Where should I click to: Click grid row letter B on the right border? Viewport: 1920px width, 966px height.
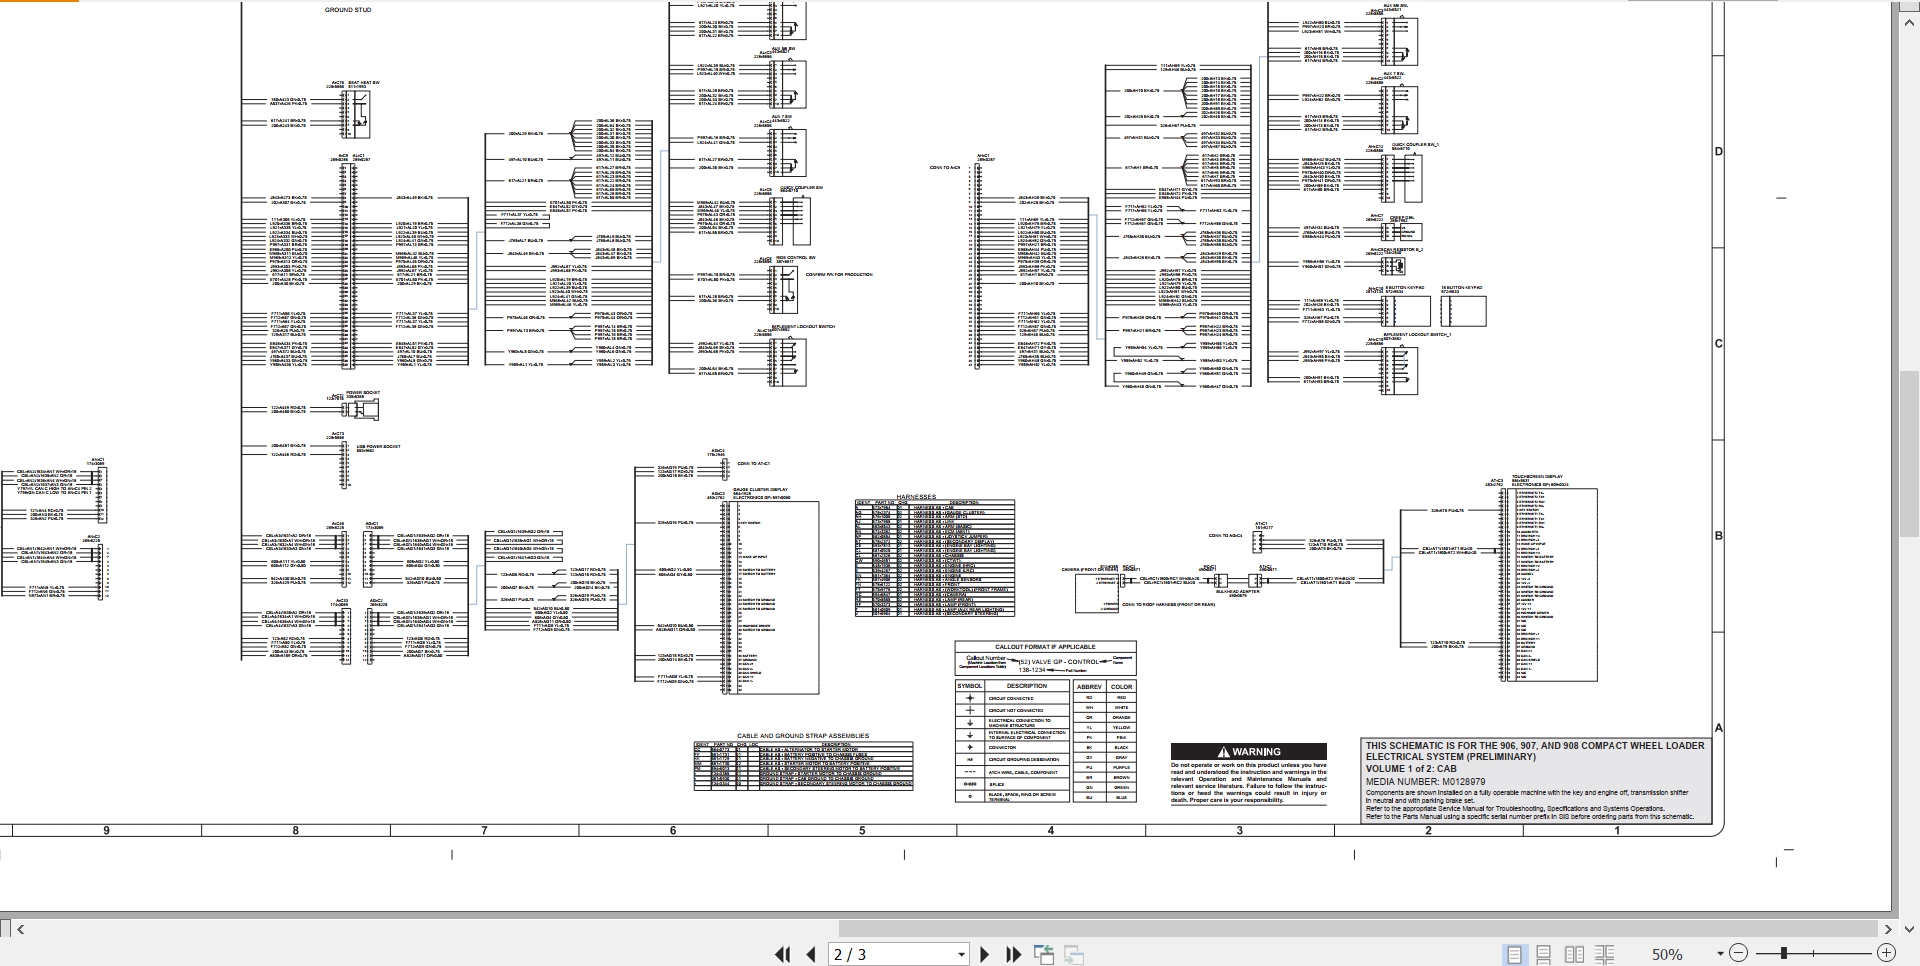[1719, 536]
